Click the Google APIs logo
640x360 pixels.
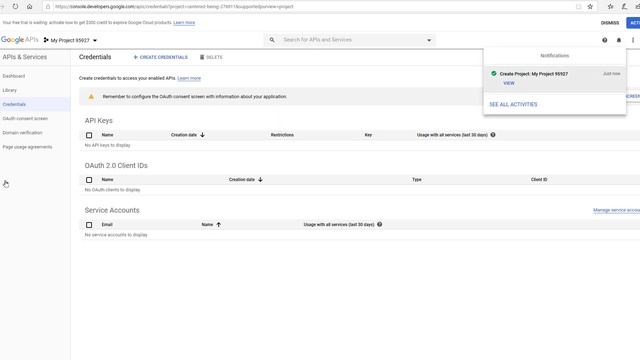(19, 40)
